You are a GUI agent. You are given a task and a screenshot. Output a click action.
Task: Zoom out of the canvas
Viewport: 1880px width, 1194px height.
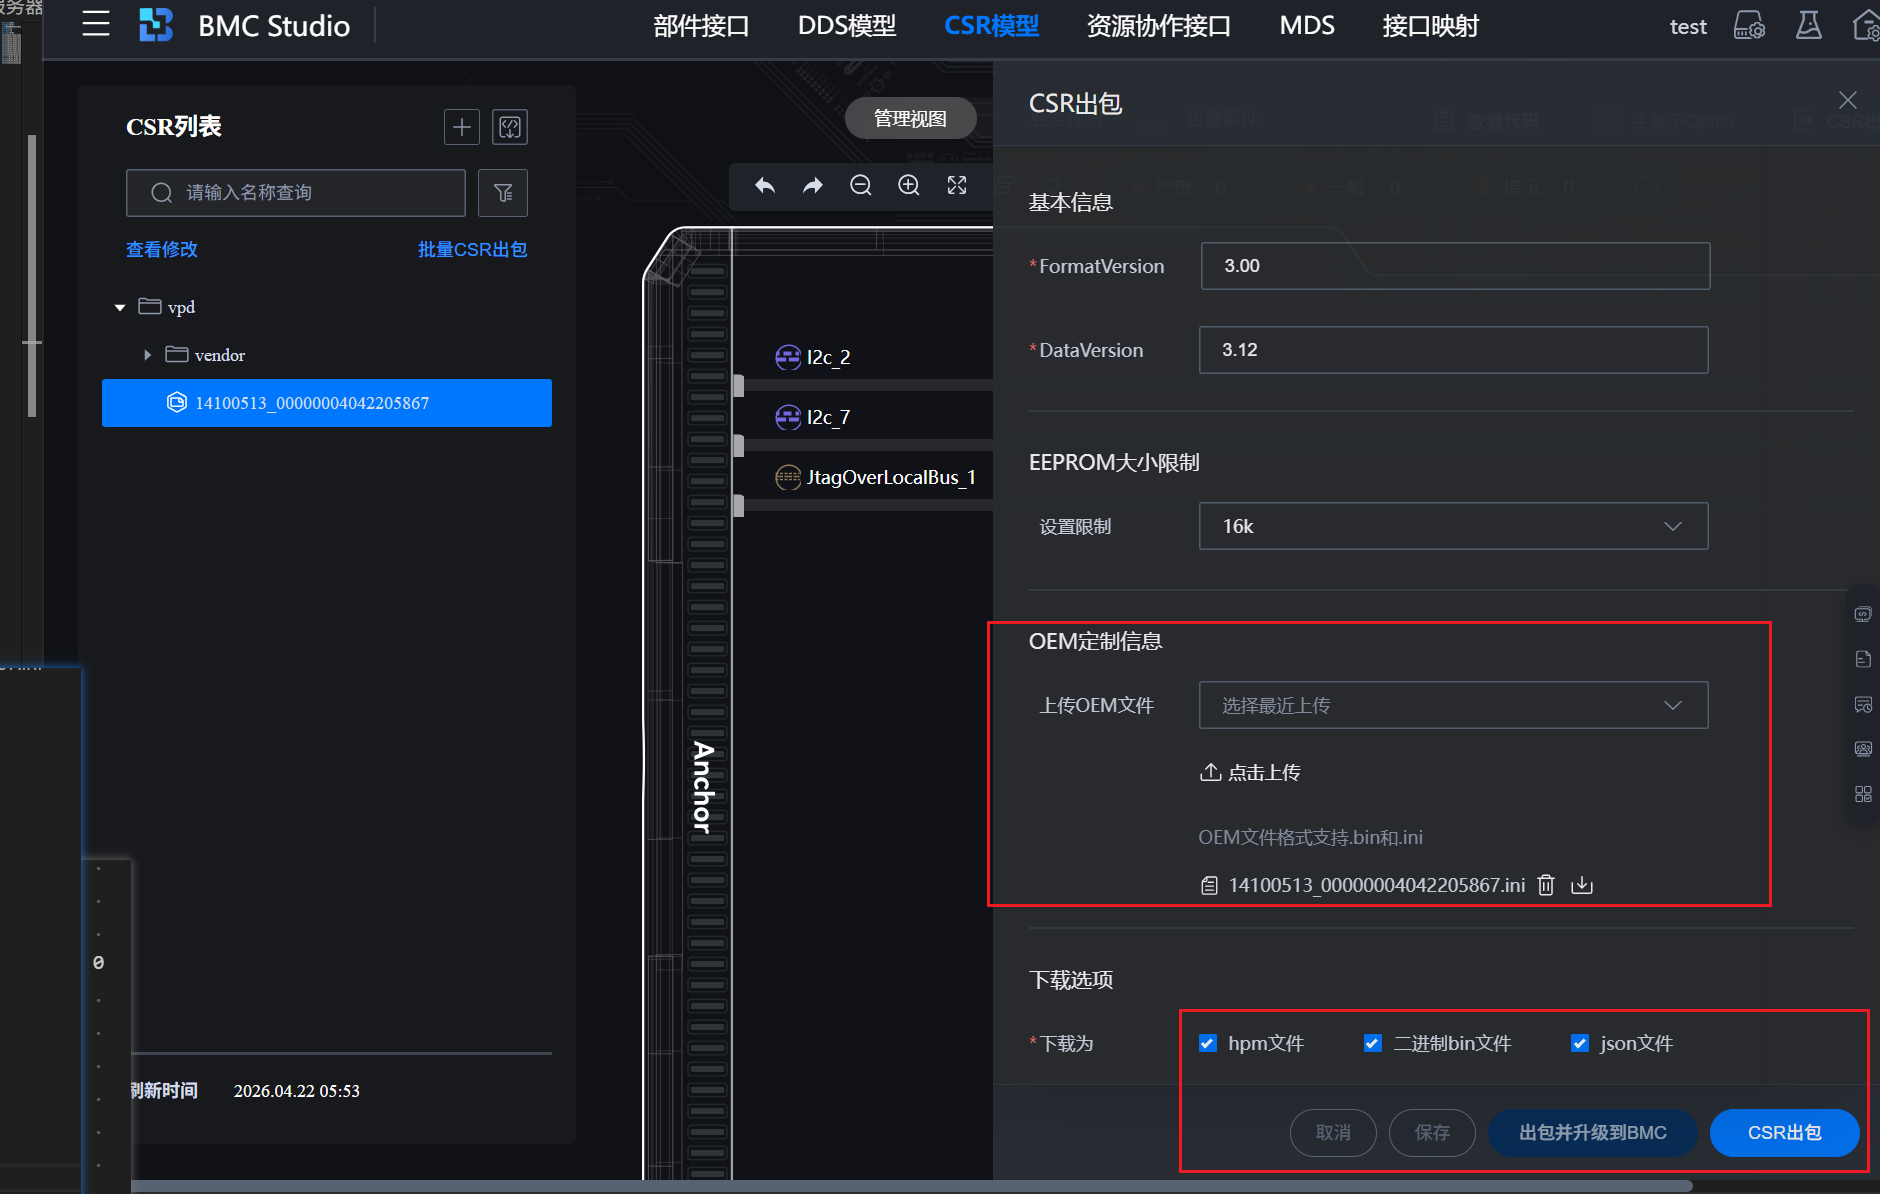click(x=861, y=185)
